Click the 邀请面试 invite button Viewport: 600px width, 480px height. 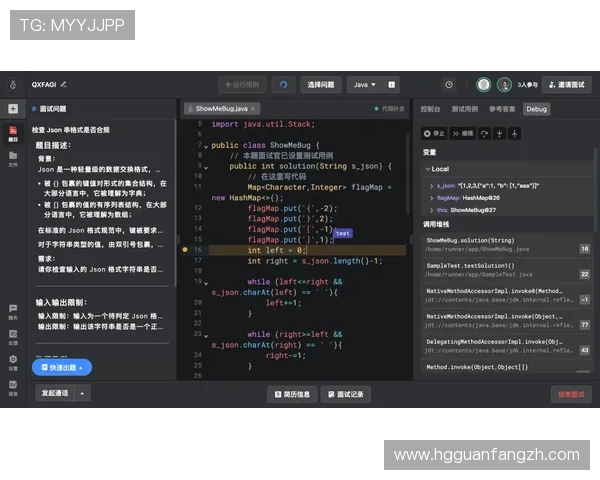pyautogui.click(x=567, y=85)
